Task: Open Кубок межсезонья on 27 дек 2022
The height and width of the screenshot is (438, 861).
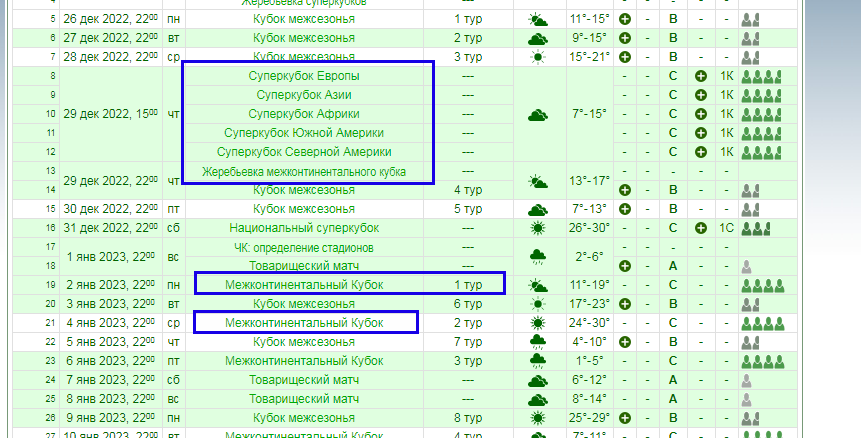Action: tap(304, 38)
